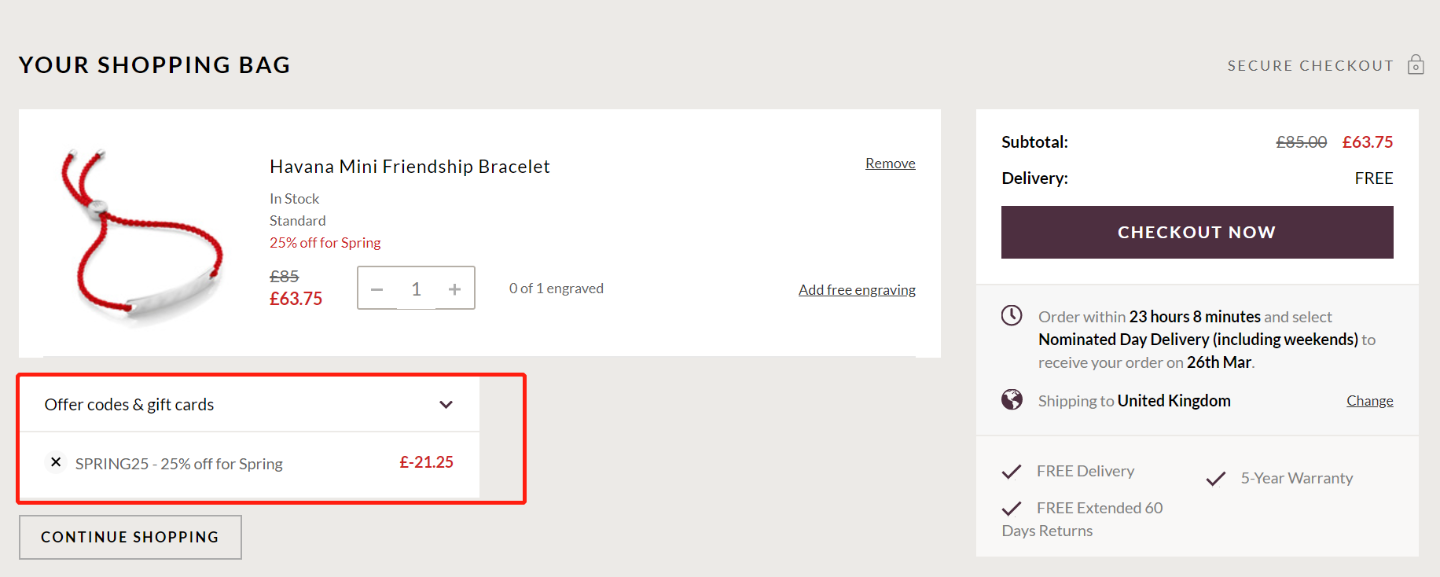Image resolution: width=1440 pixels, height=577 pixels.
Task: Remove the Havana bracelet from bag
Action: (890, 163)
